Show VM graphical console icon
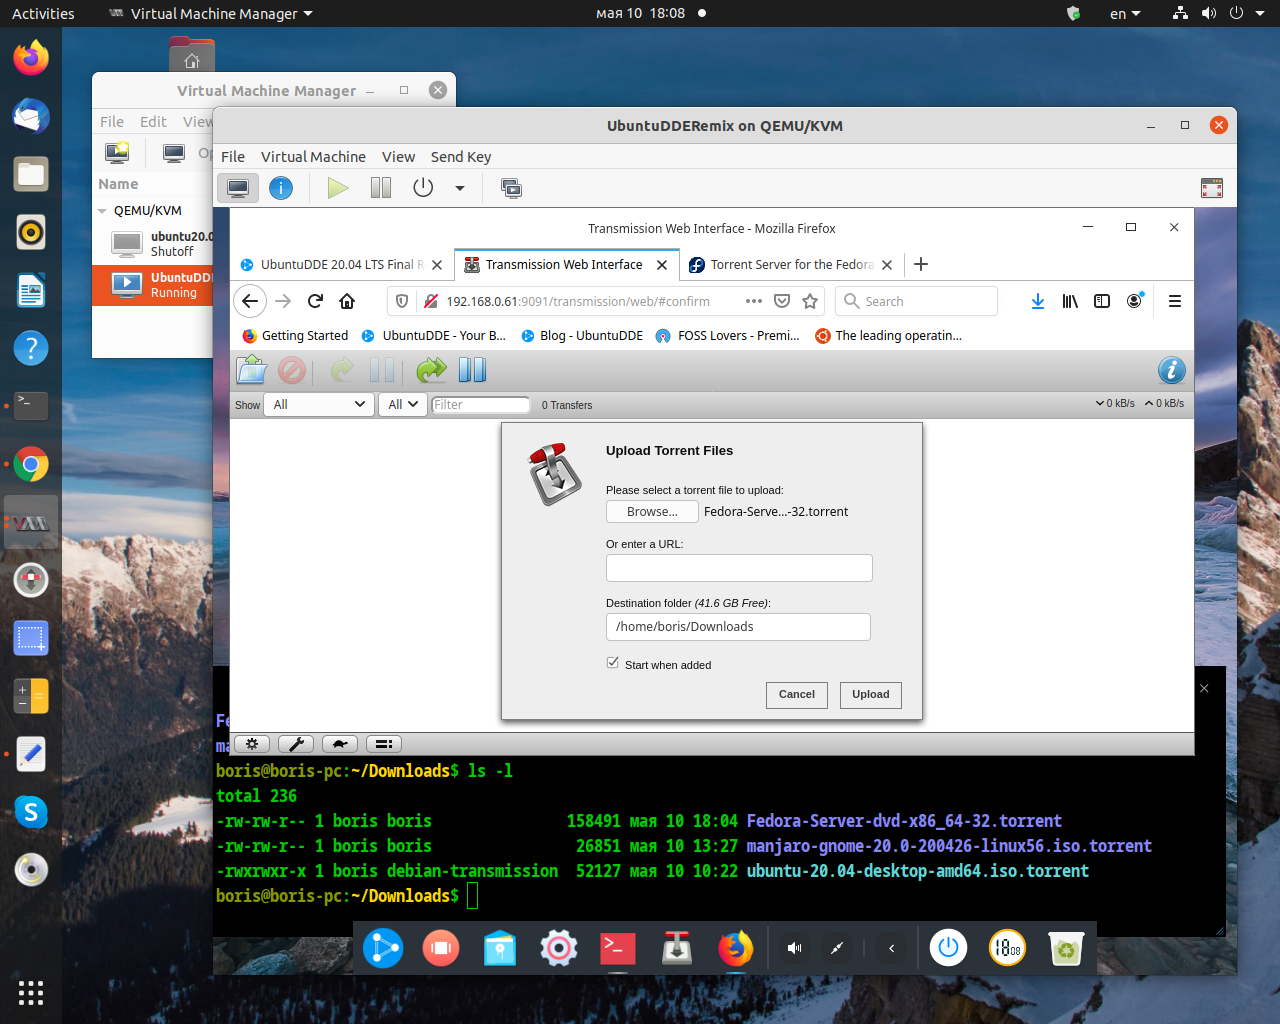1280x1024 pixels. coord(238,188)
